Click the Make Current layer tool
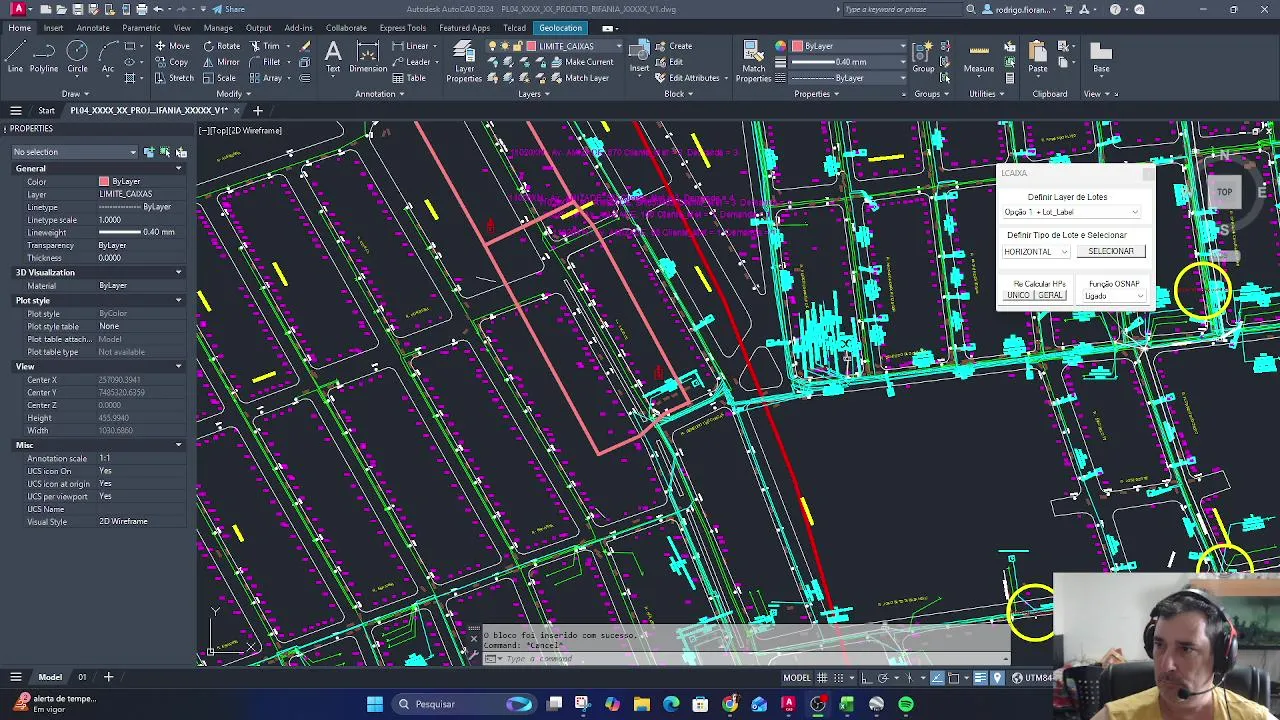This screenshot has height=720, width=1280. (x=582, y=62)
